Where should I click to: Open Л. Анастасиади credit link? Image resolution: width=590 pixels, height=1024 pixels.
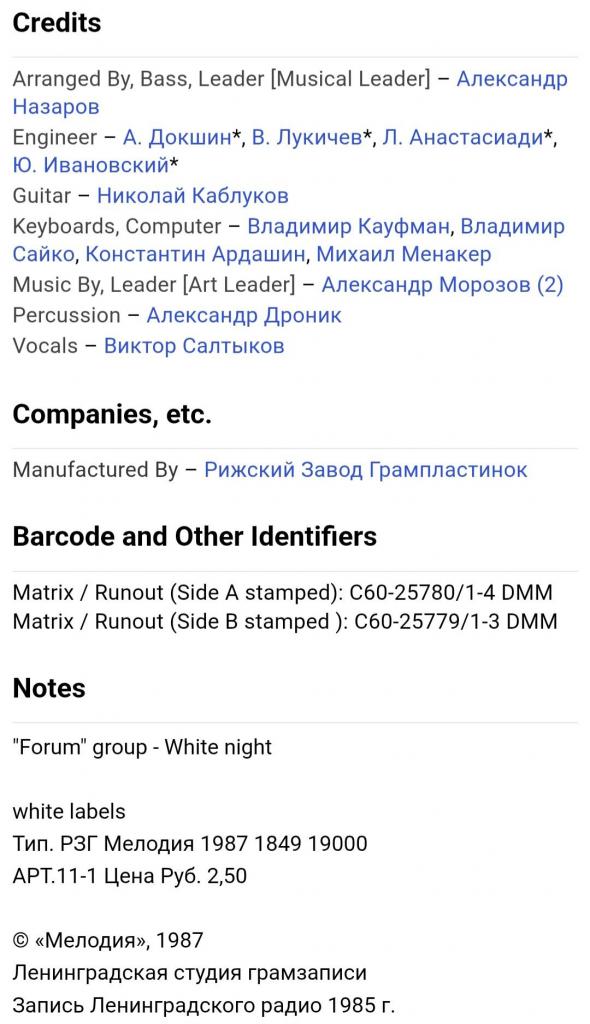tap(463, 138)
